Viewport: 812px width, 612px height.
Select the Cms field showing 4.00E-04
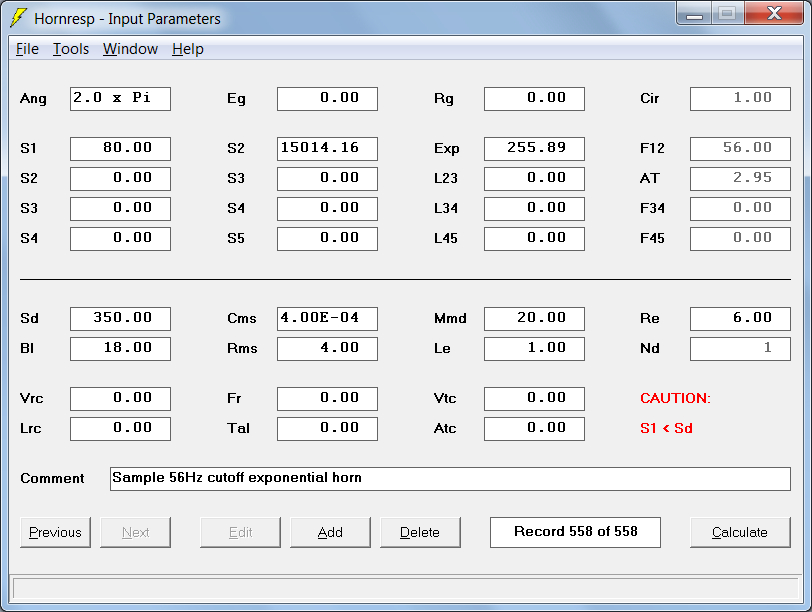click(x=327, y=318)
